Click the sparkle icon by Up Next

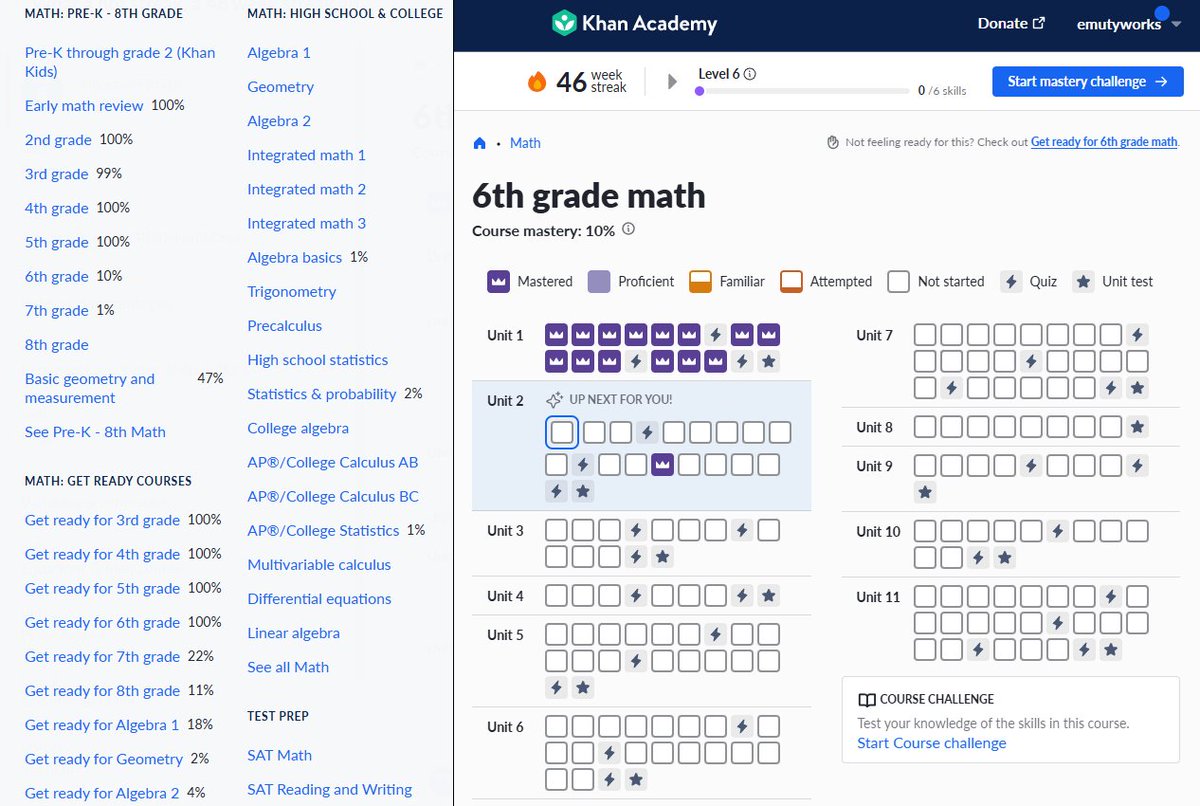(555, 399)
